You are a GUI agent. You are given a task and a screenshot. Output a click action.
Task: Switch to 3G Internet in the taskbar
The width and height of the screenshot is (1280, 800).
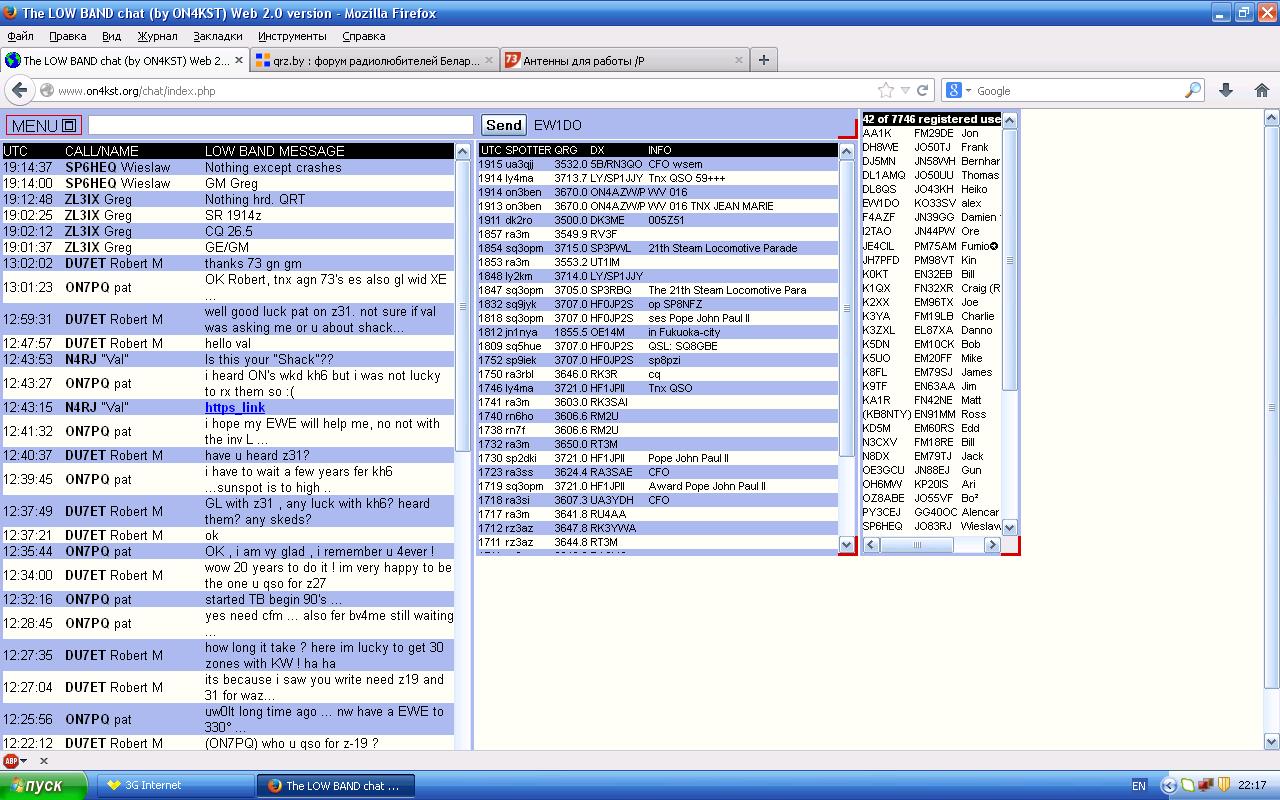point(174,786)
